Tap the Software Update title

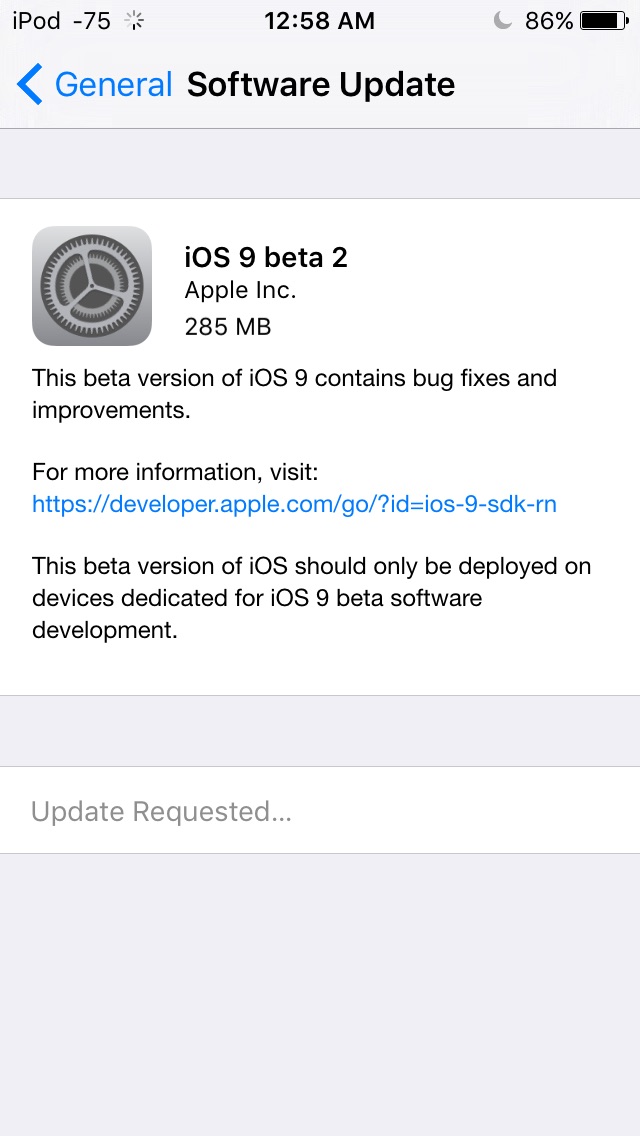(321, 85)
